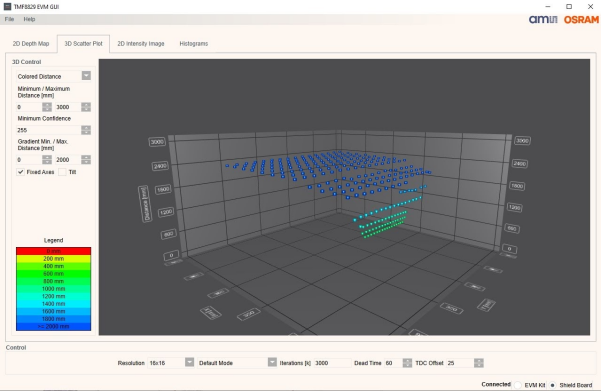
Task: Select the 3D Scatter Plot tab
Action: tap(83, 44)
